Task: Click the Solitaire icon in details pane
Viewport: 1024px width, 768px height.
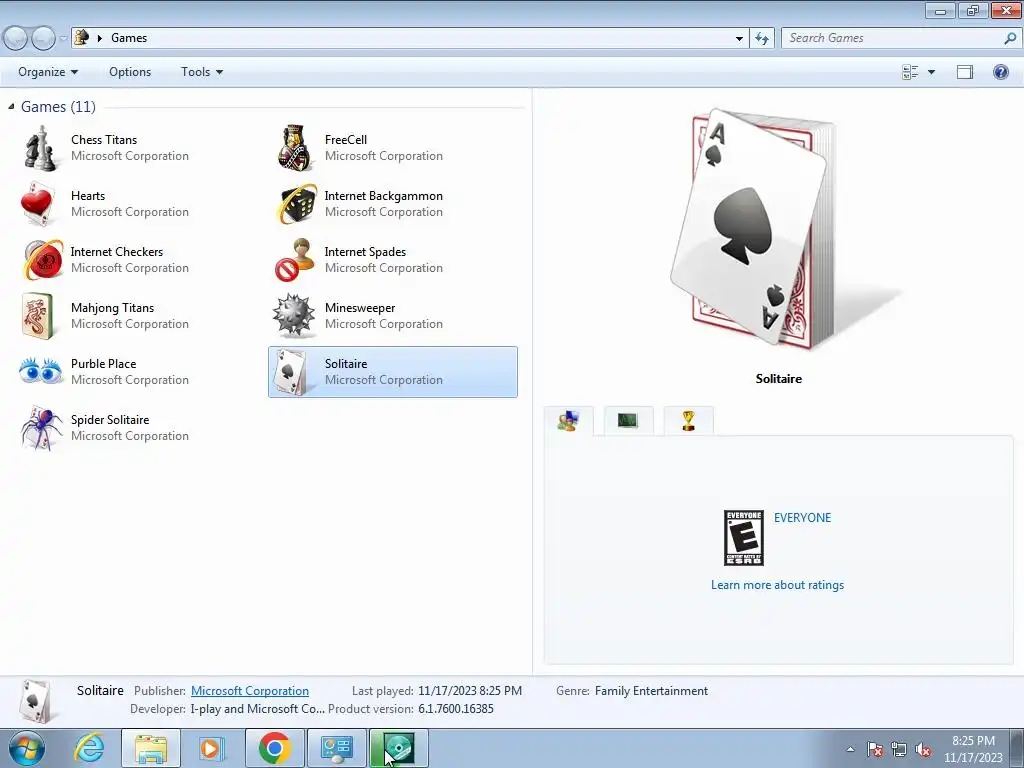Action: point(35,701)
